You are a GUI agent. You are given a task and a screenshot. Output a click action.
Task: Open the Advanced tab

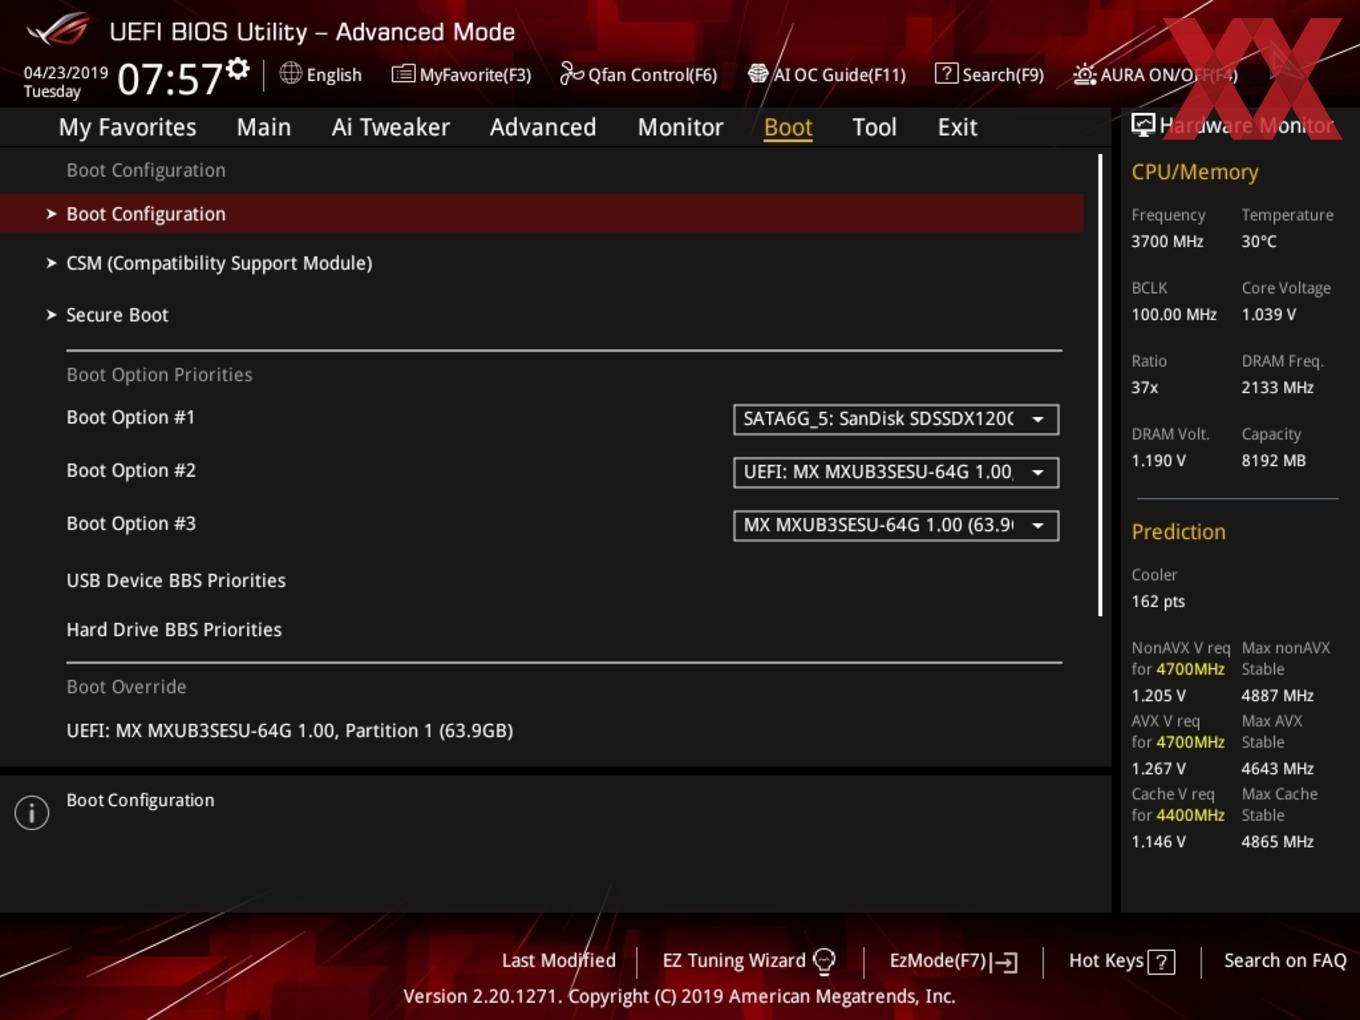(543, 127)
